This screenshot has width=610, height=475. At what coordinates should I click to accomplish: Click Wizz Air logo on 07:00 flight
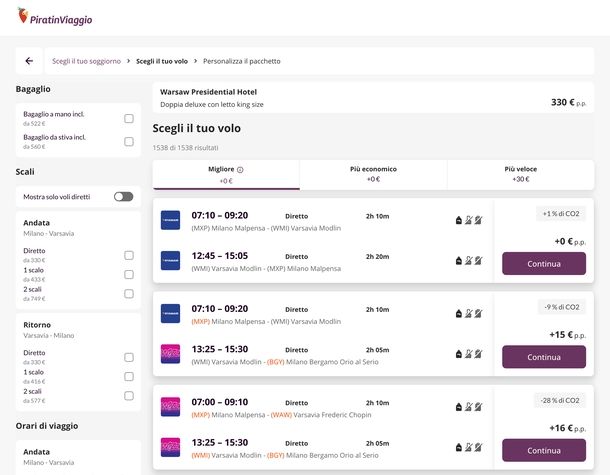[170, 406]
